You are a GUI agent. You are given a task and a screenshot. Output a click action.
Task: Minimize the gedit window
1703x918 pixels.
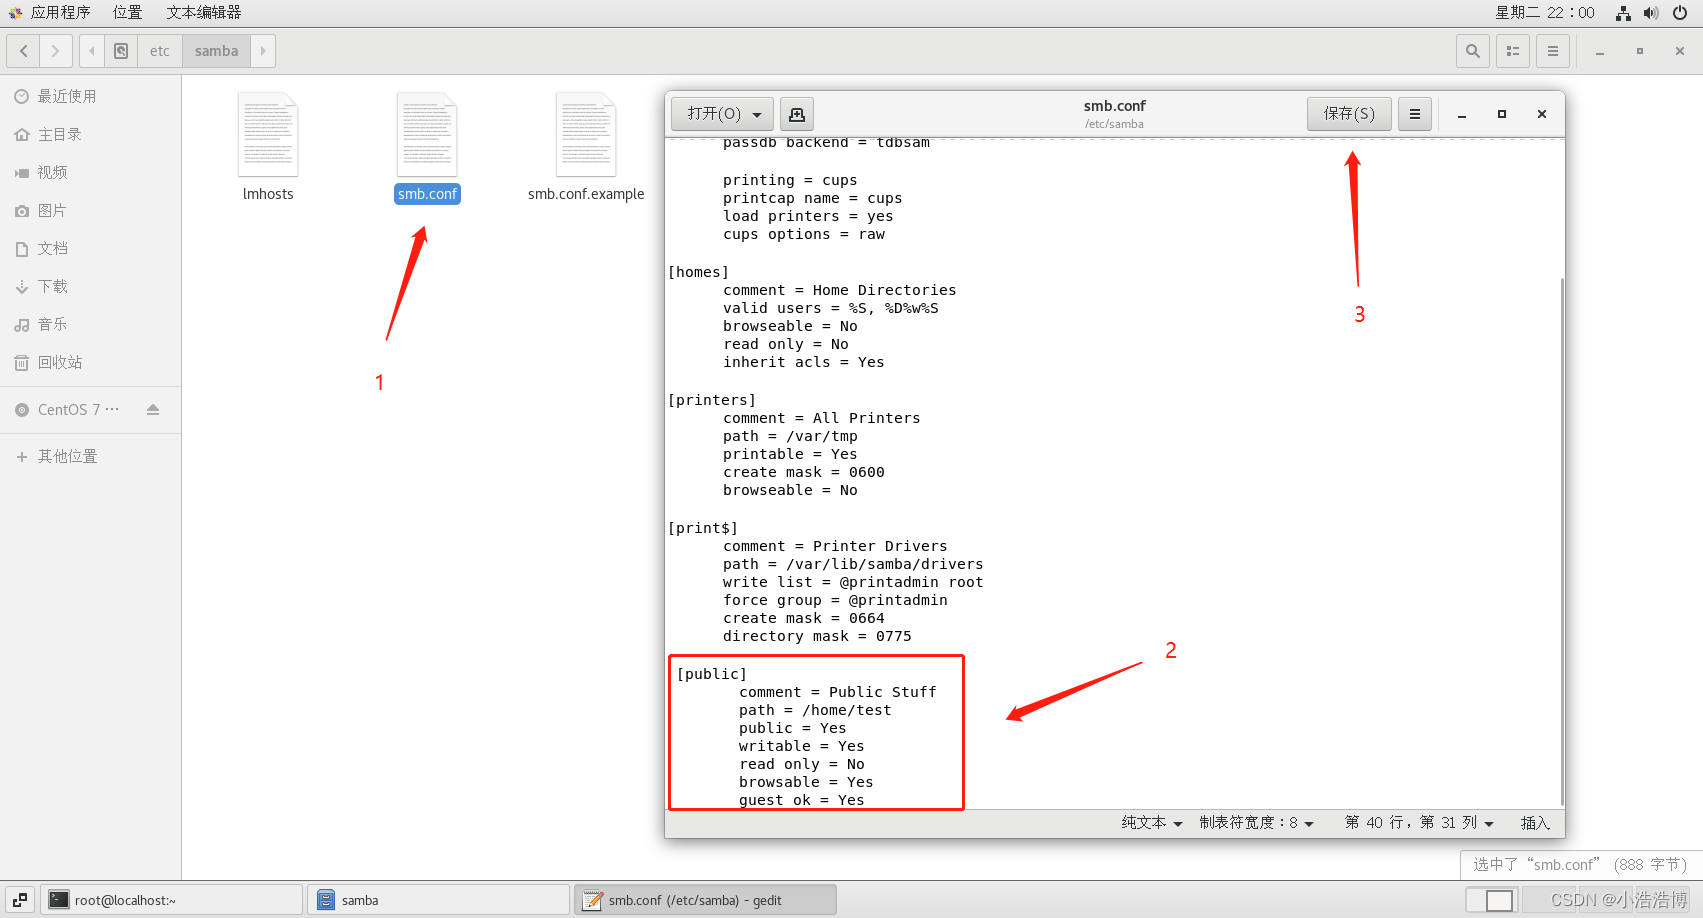[1462, 114]
